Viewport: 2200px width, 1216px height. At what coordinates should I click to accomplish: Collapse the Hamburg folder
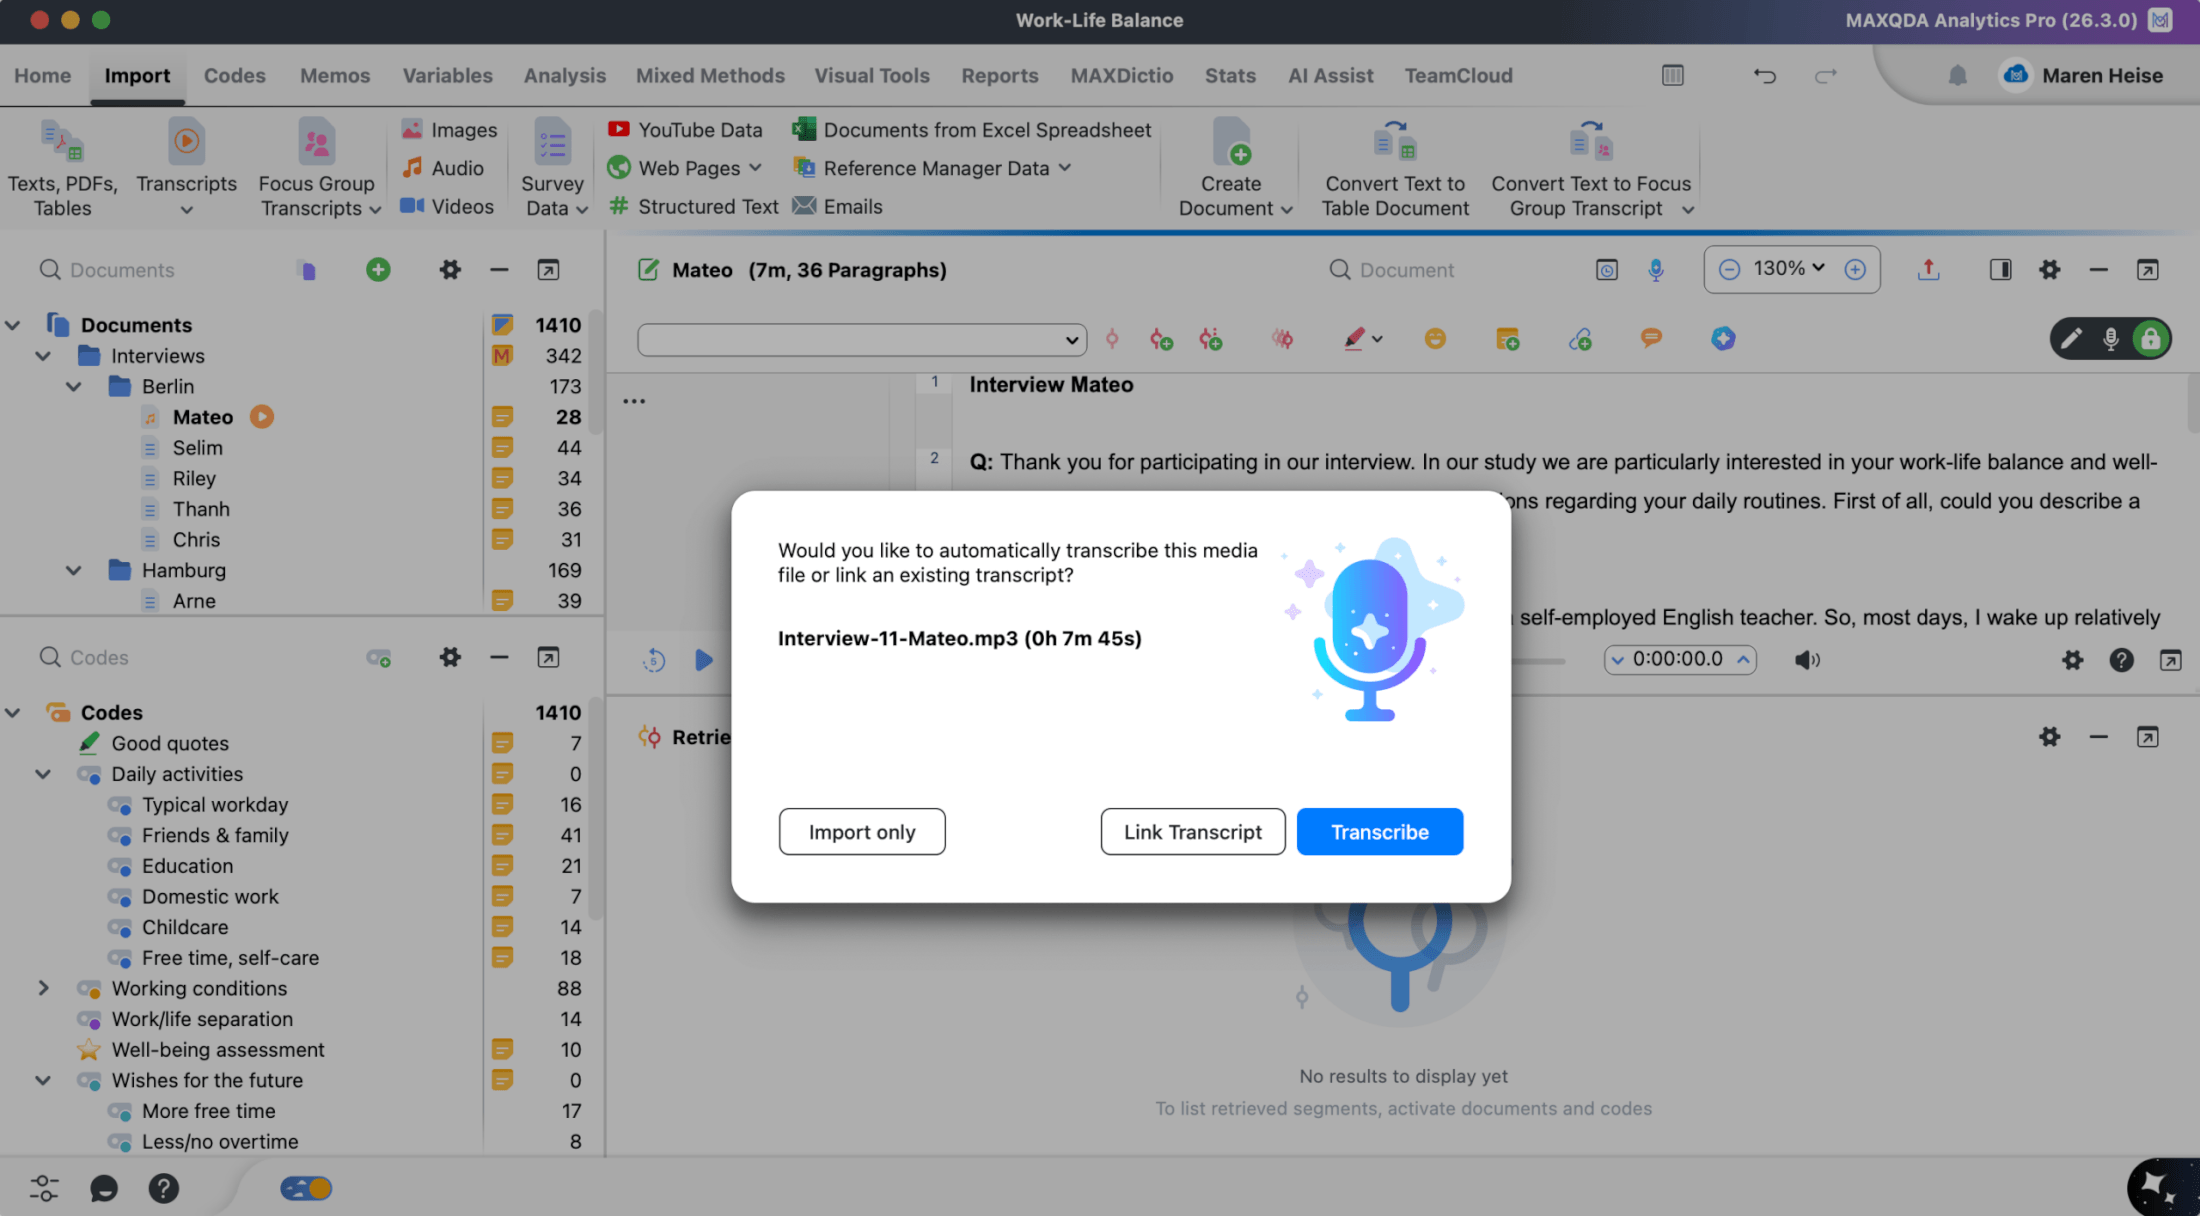coord(74,571)
